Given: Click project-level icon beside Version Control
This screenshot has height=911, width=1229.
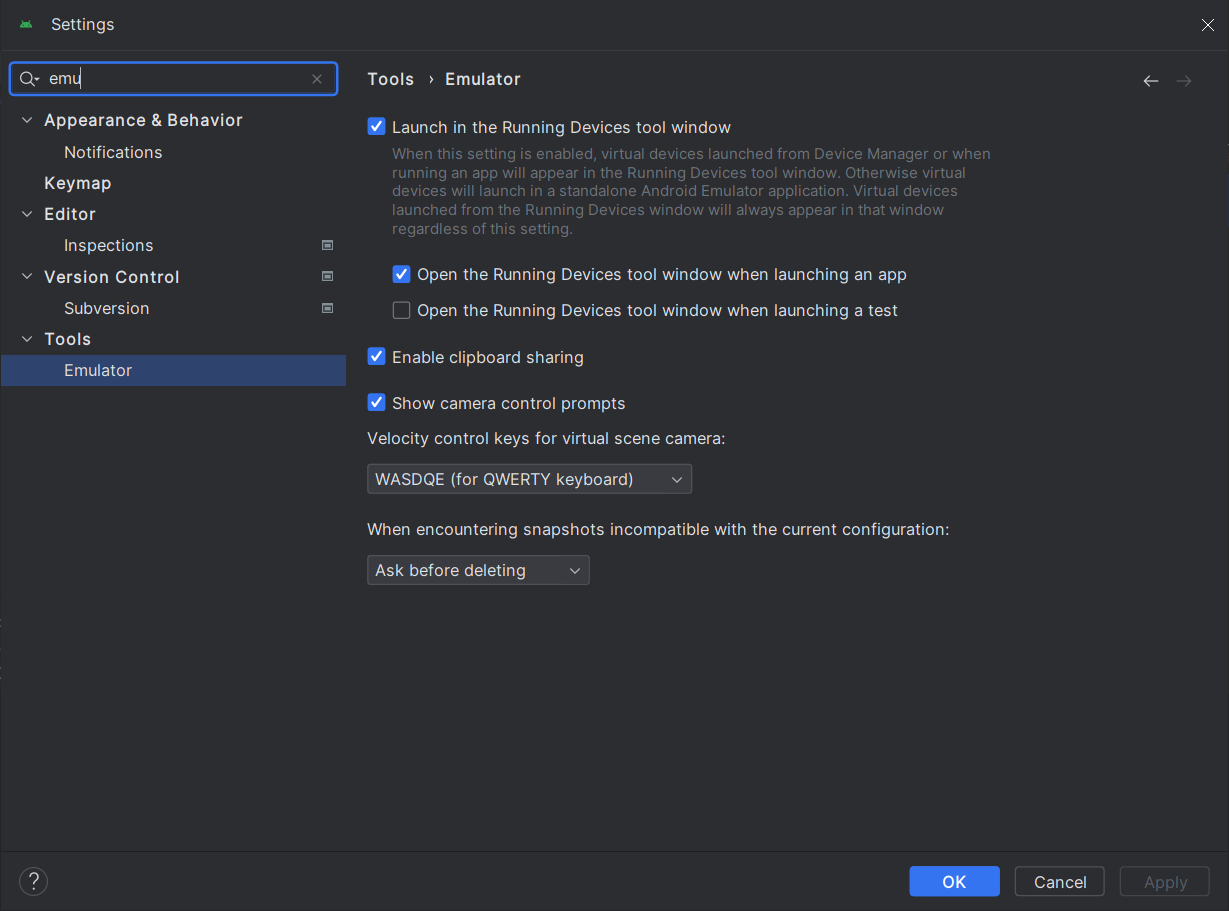Looking at the screenshot, I should (327, 276).
